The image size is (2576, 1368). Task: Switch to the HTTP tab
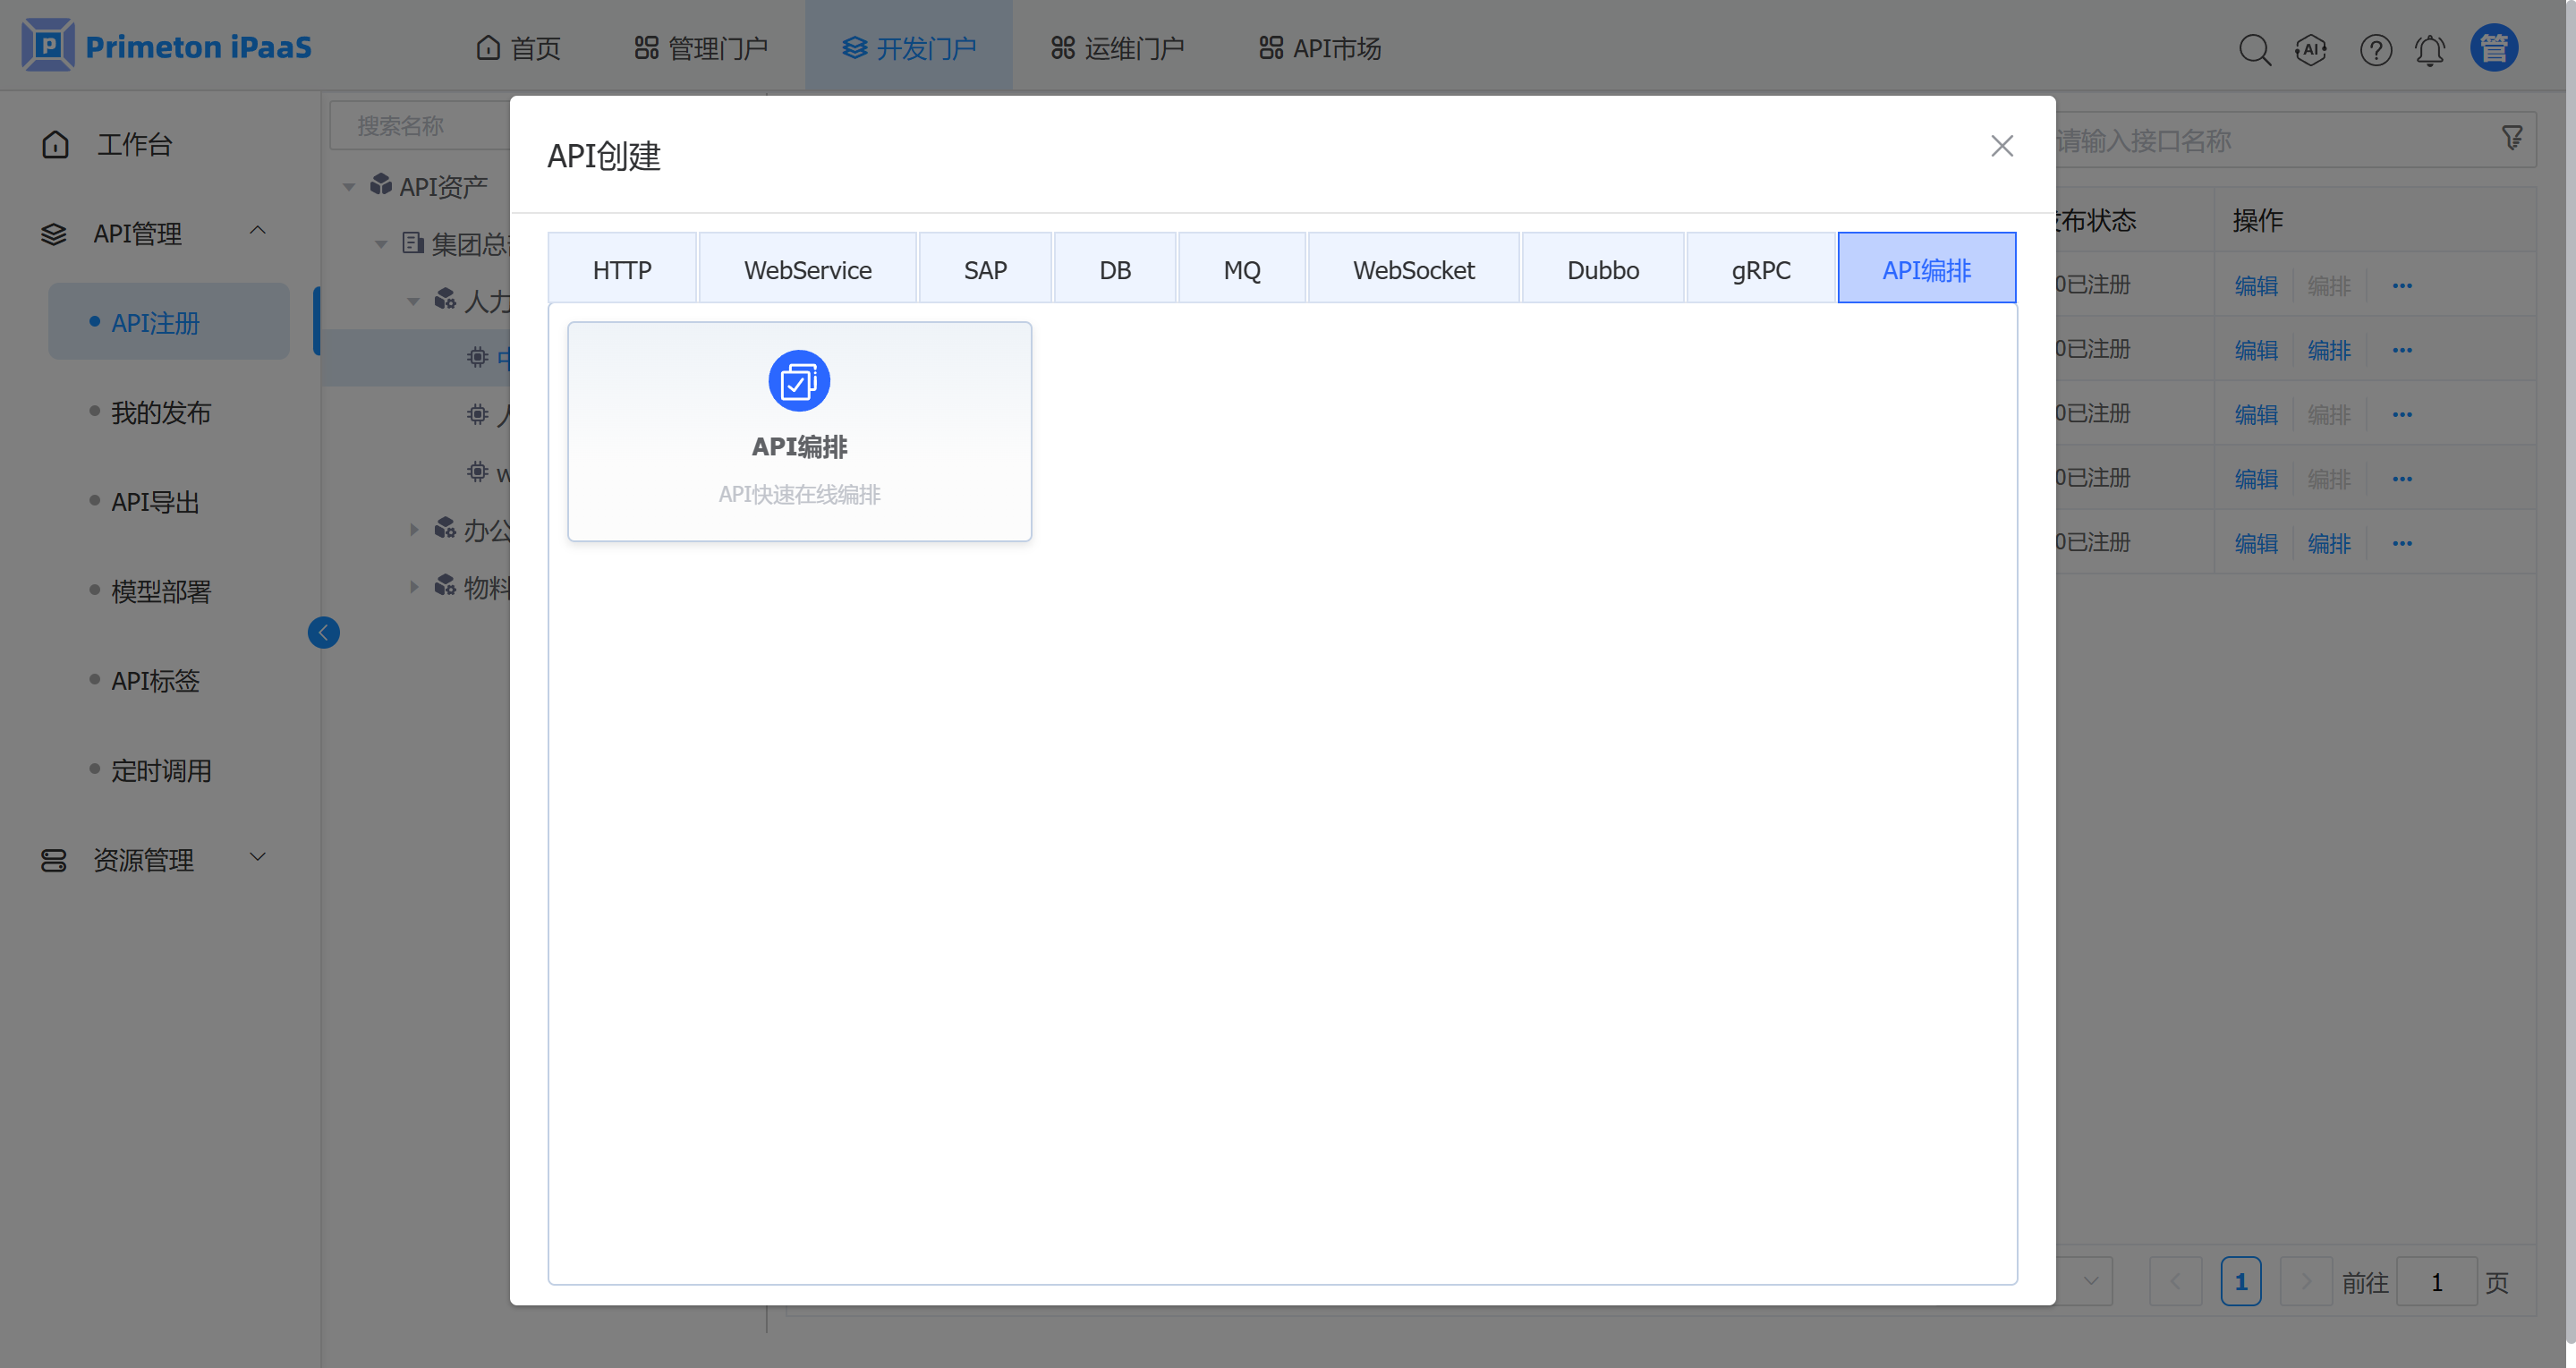coord(621,269)
